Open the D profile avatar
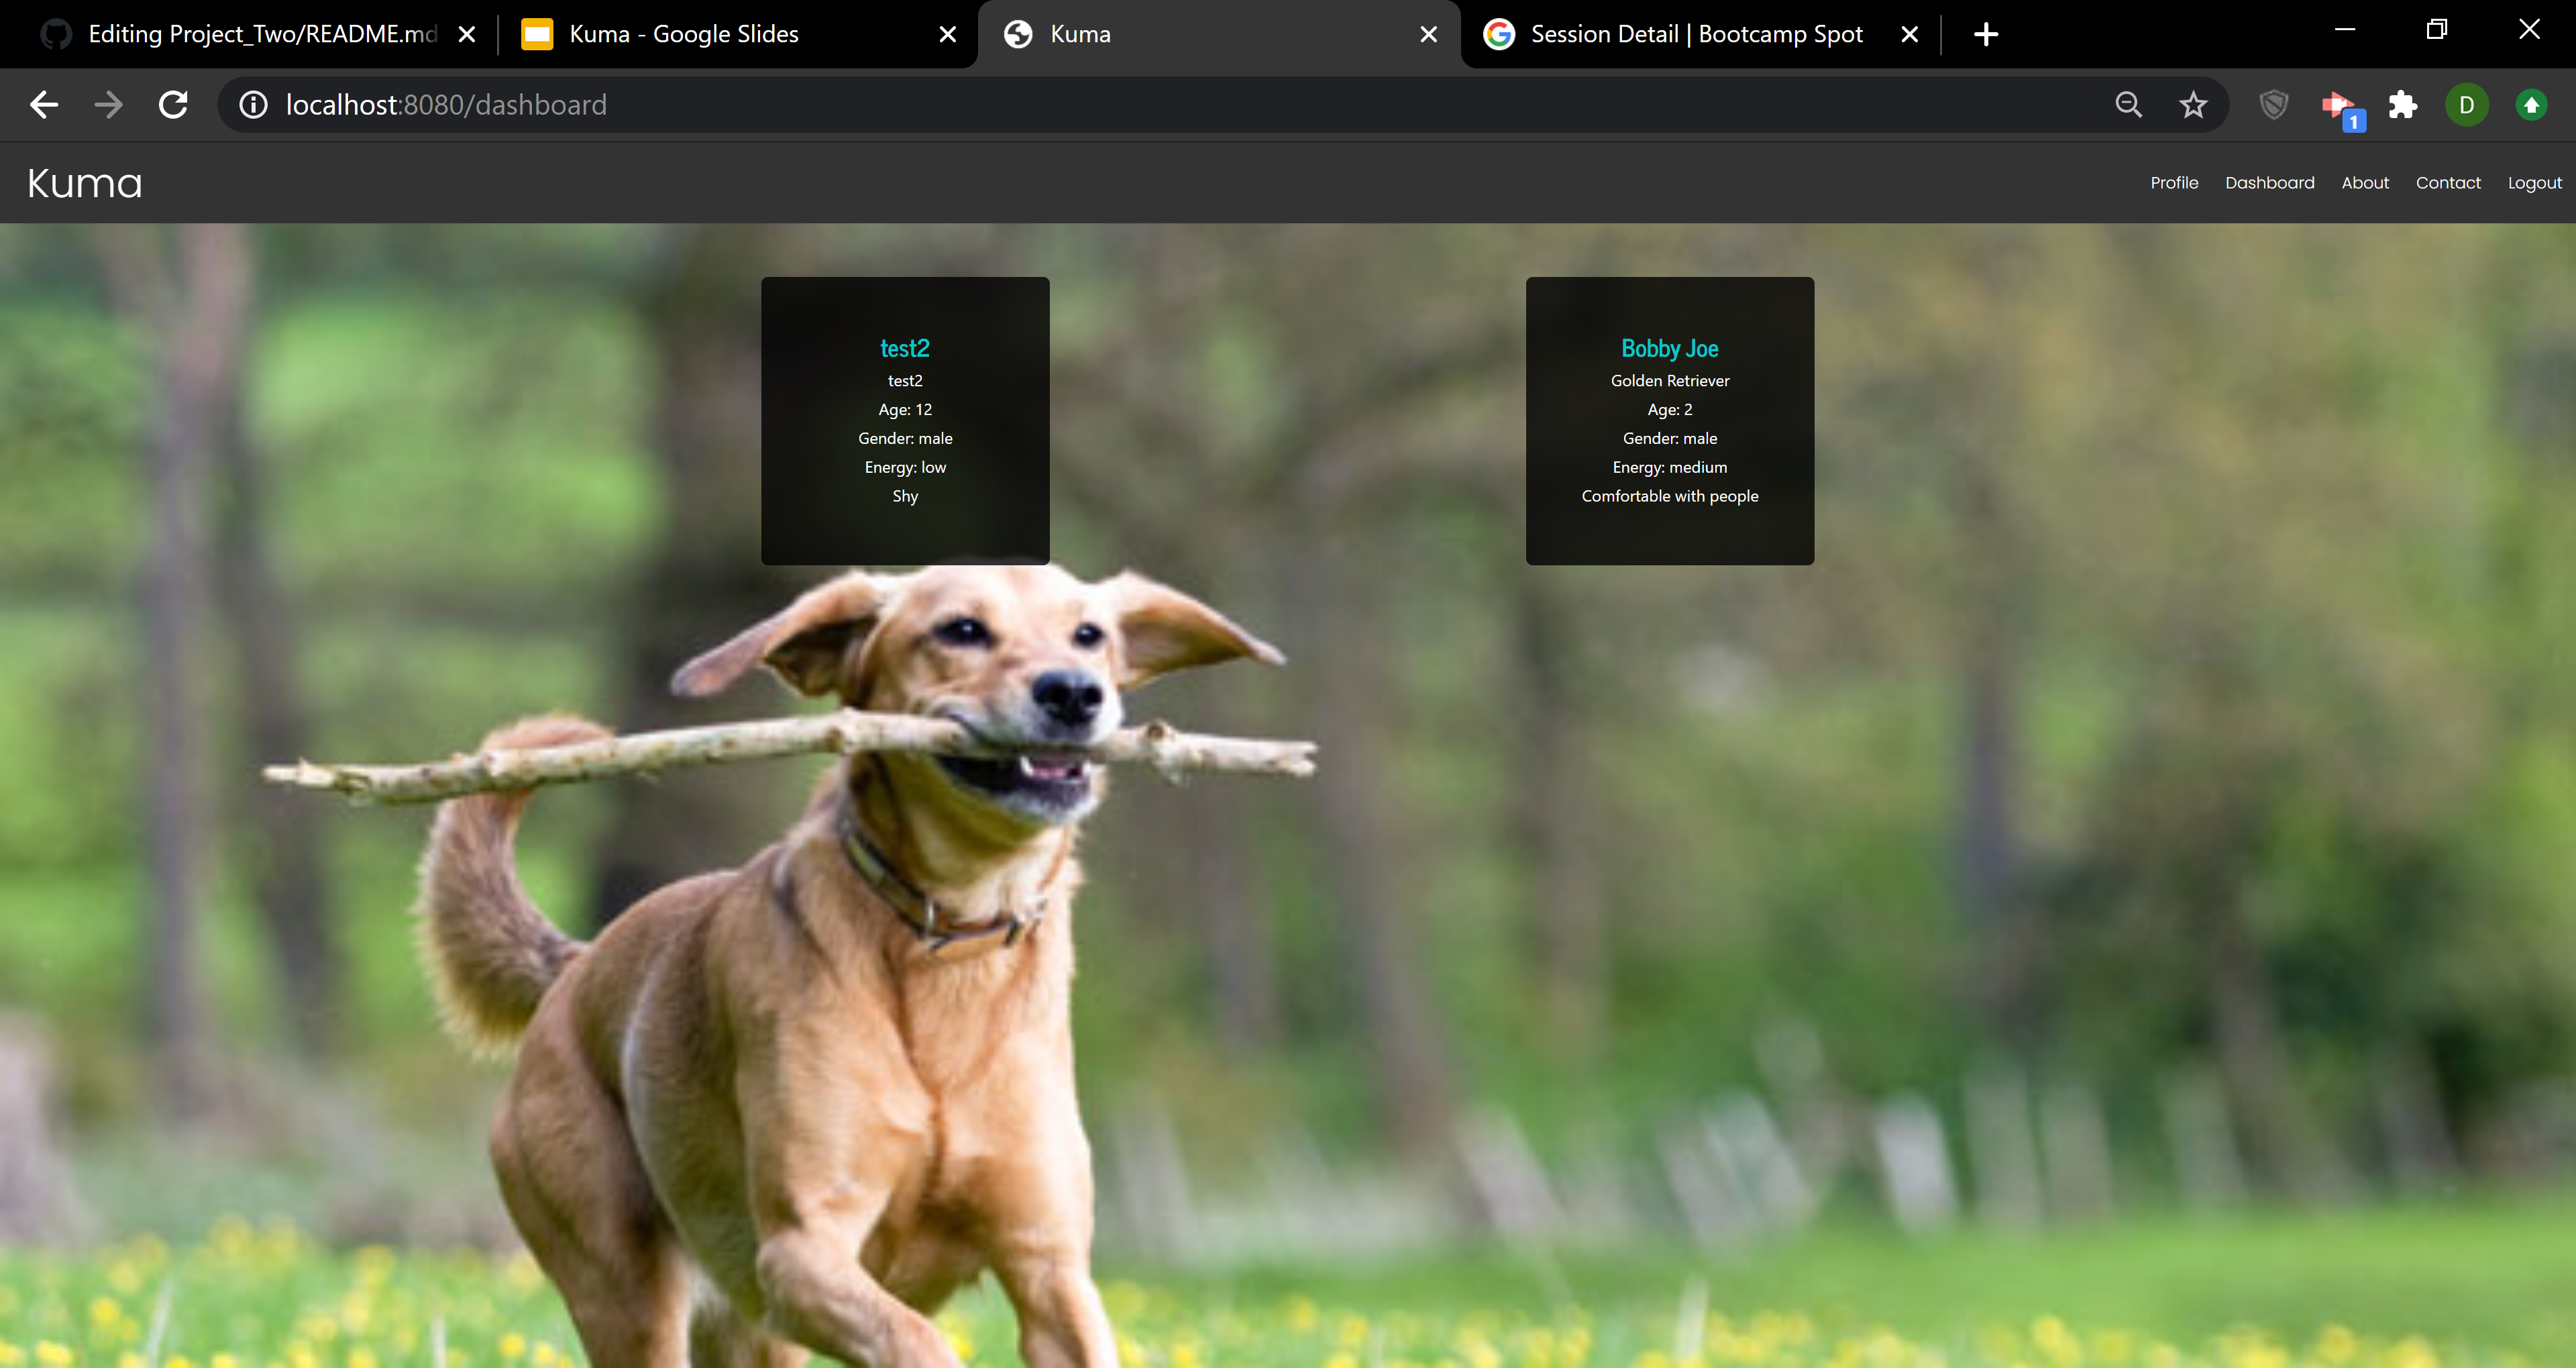Image resolution: width=2576 pixels, height=1368 pixels. [2467, 105]
